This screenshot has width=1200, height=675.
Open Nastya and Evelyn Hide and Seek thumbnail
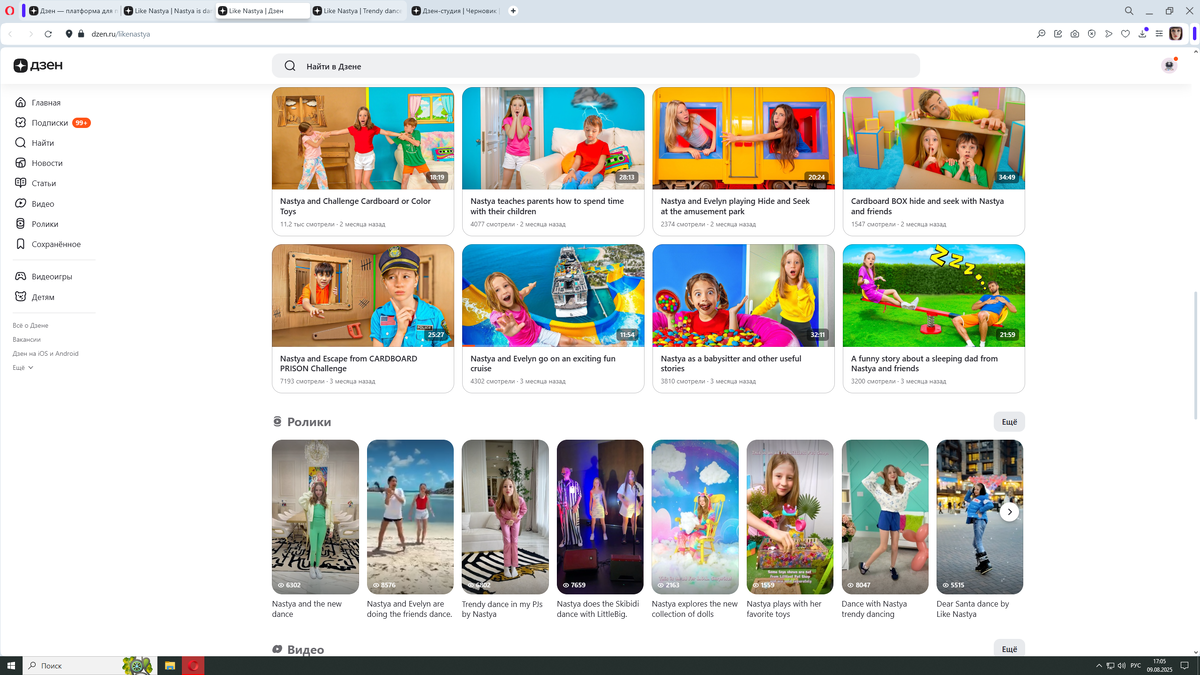(744, 138)
